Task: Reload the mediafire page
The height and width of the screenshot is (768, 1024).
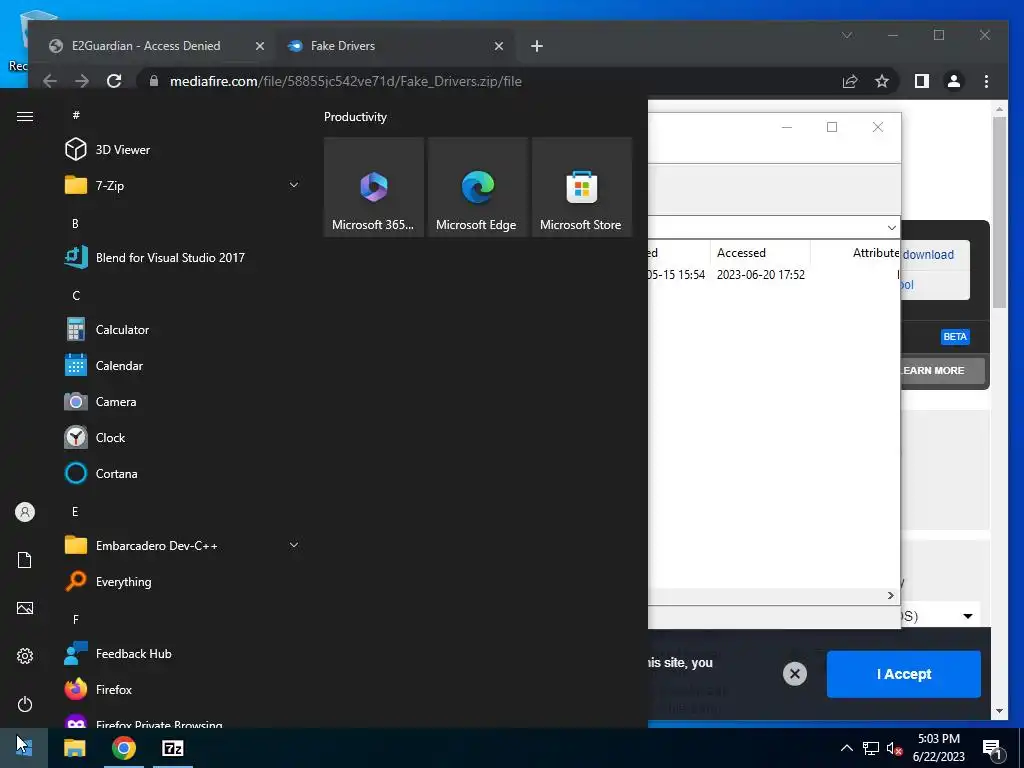Action: pos(114,81)
